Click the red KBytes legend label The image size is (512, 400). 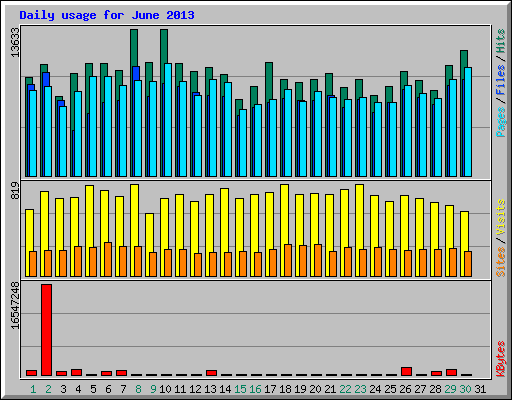point(501,359)
